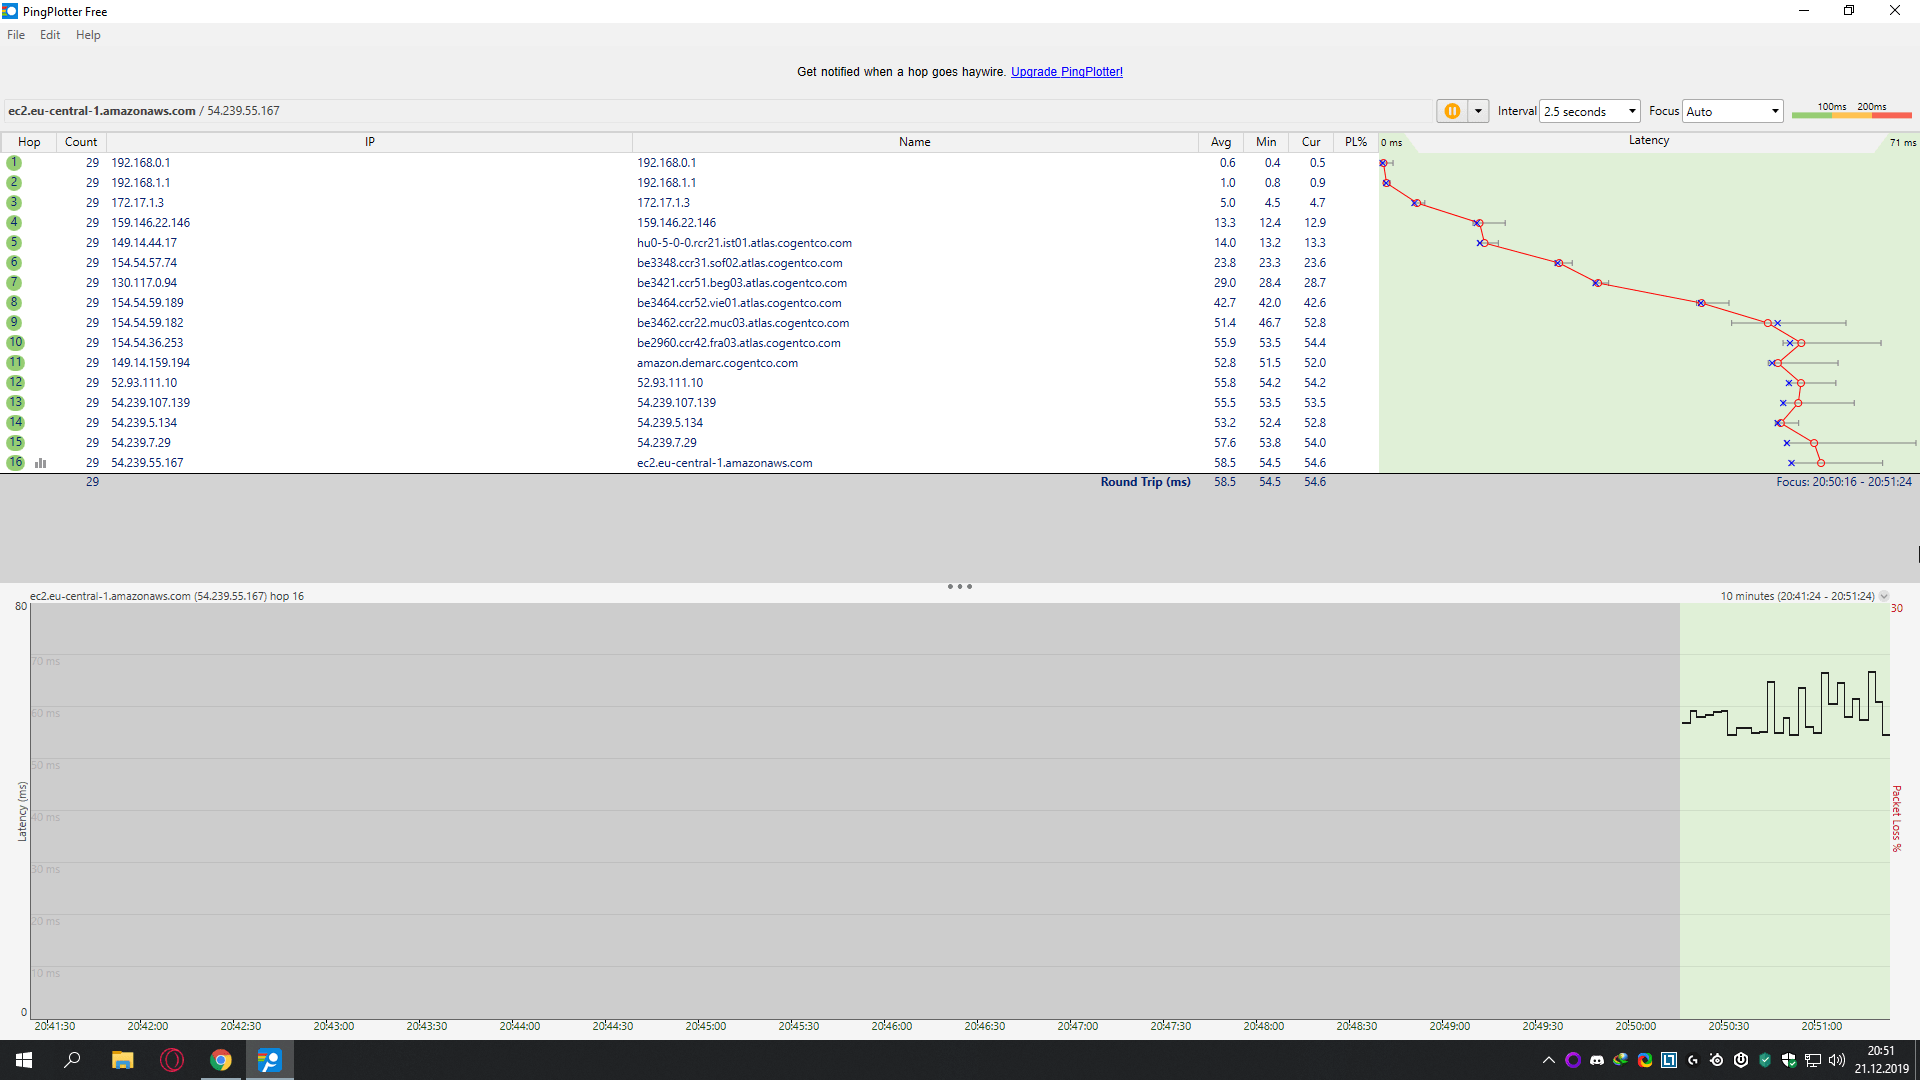Click the PL% column header
Screen dimensions: 1920x1080
tap(1355, 142)
